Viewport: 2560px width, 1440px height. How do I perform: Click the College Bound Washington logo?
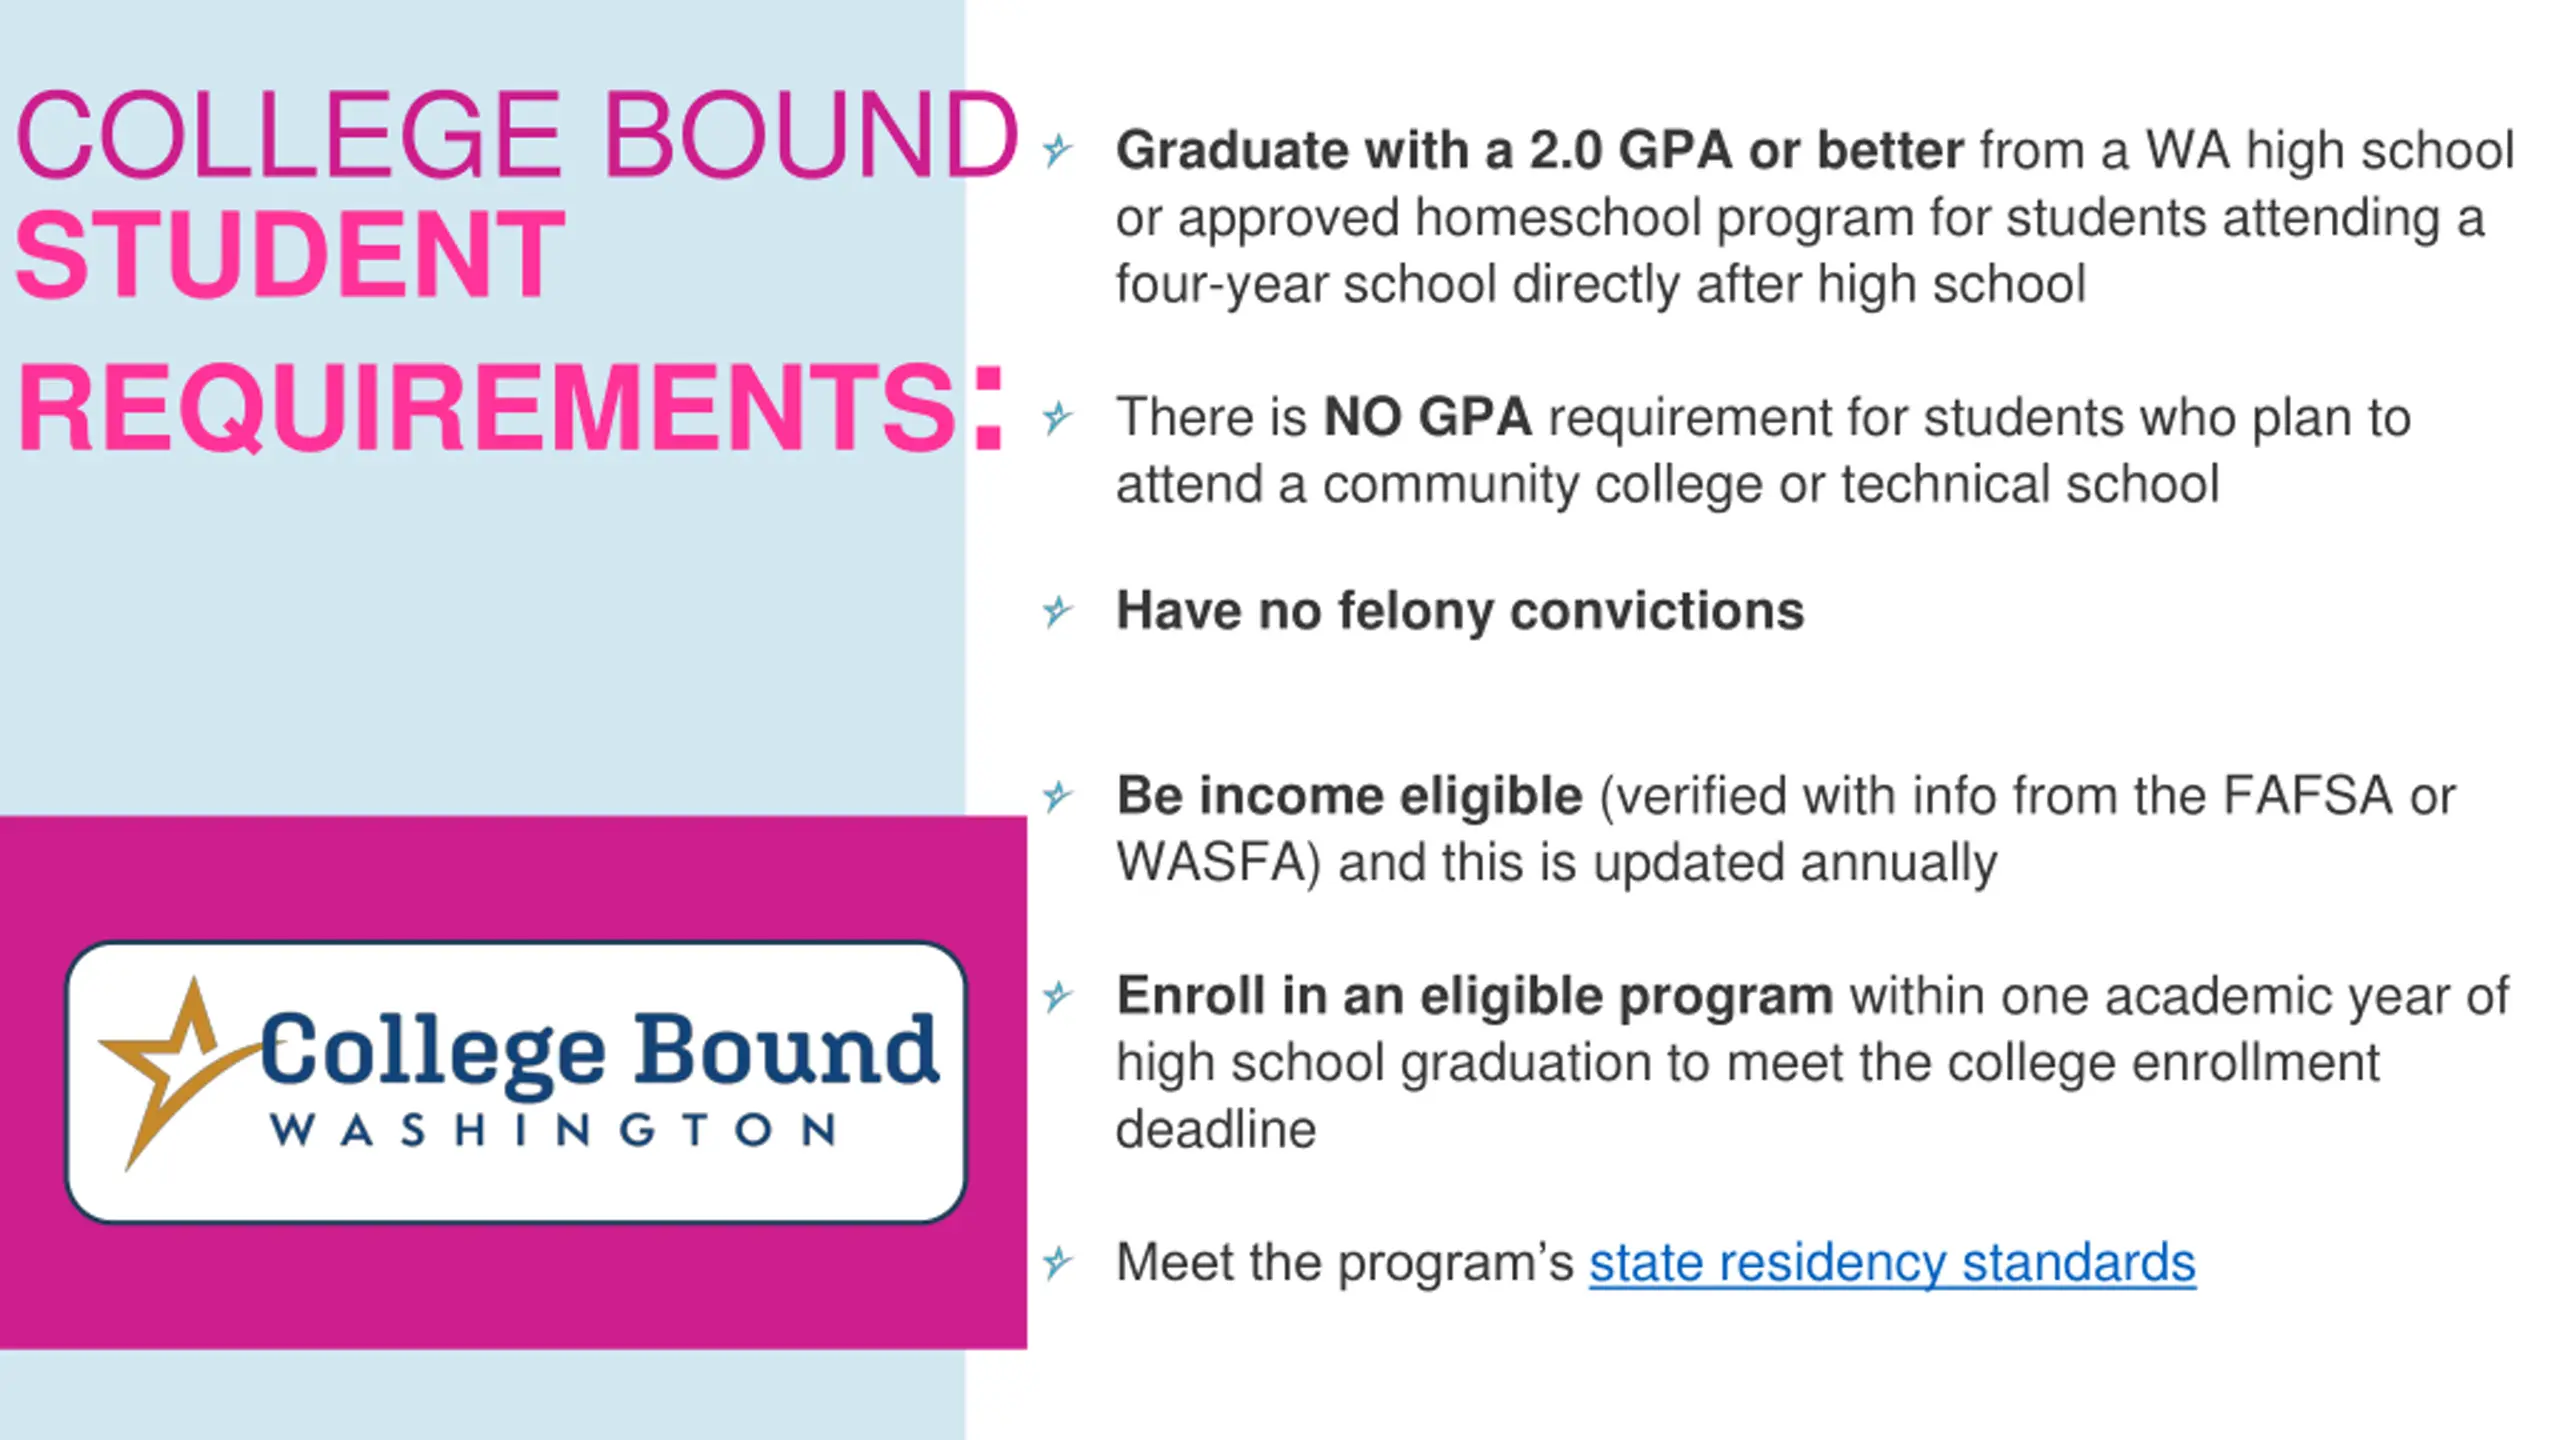tap(516, 1082)
